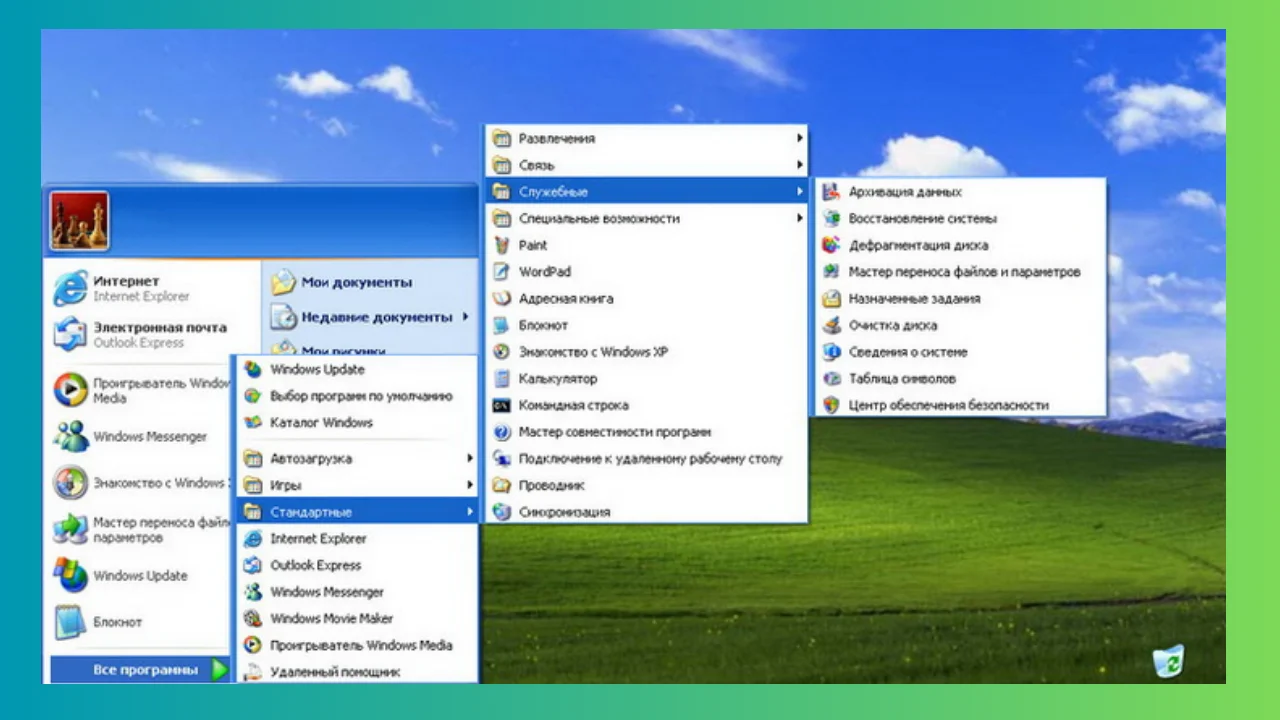This screenshot has height=720, width=1280.
Task: Start Дефрагментация диска
Action: [961, 245]
